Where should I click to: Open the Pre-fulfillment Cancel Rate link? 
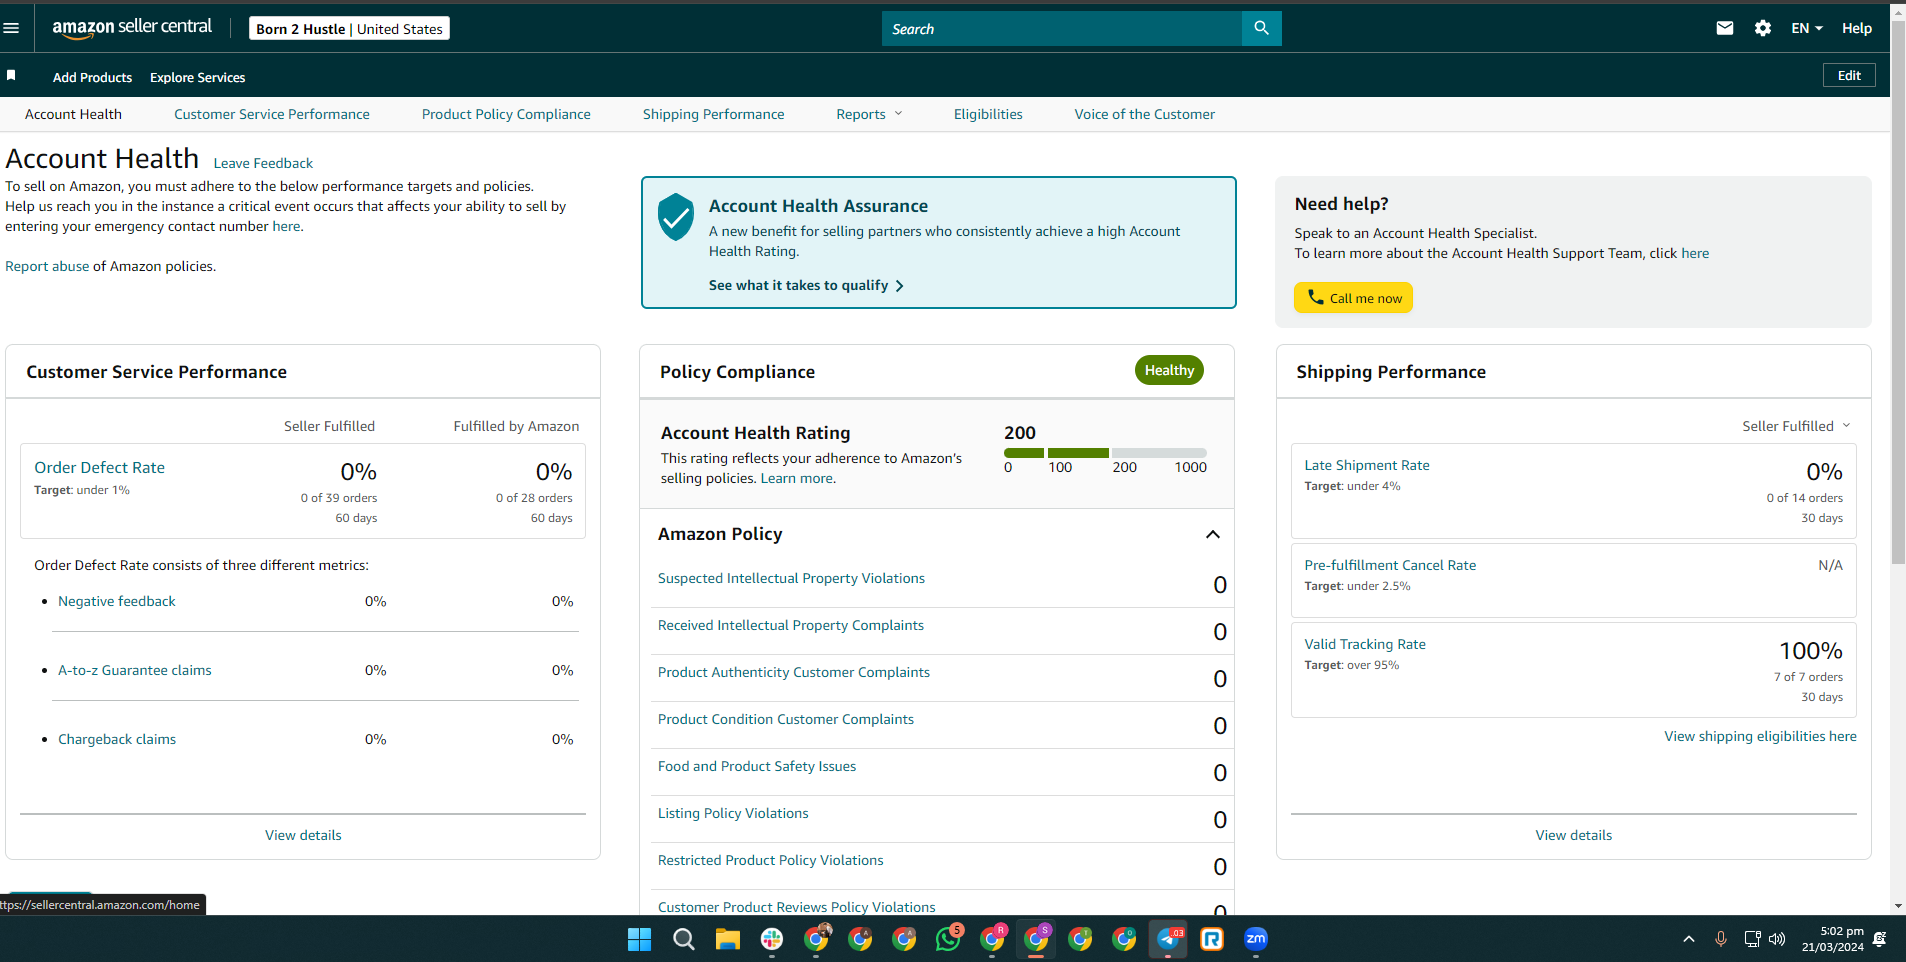1390,565
